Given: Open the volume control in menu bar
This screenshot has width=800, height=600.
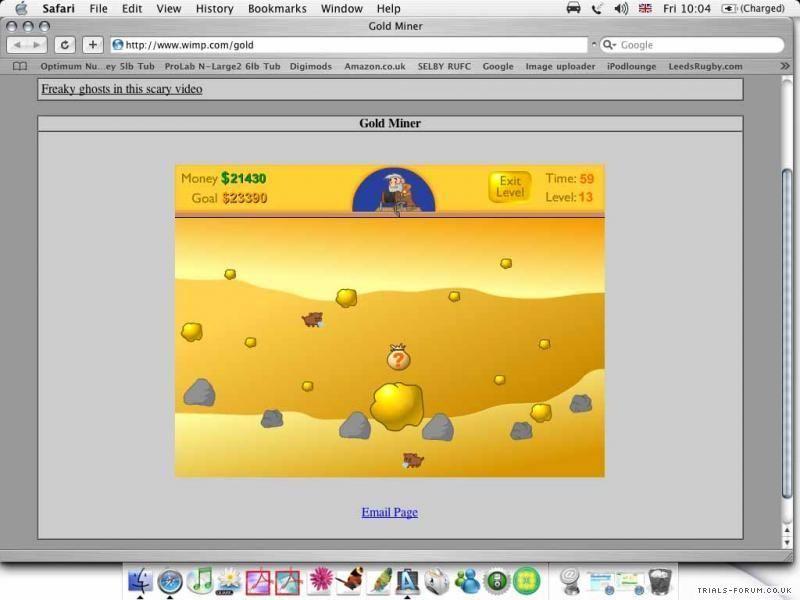Looking at the screenshot, I should pos(620,8).
